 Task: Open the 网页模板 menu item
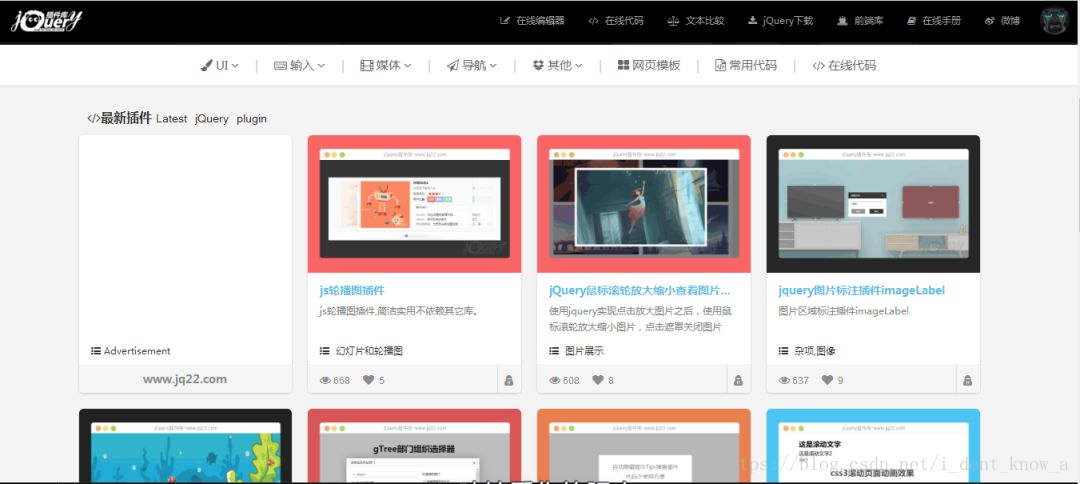649,65
